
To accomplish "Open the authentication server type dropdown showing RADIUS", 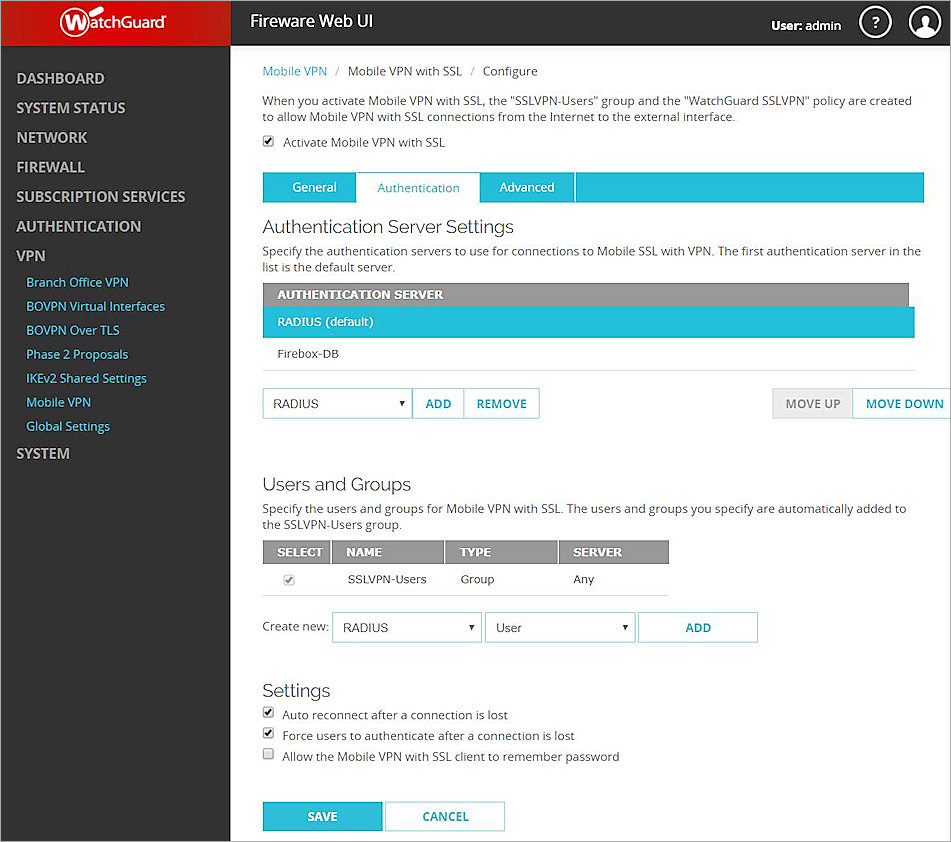I will point(336,403).
